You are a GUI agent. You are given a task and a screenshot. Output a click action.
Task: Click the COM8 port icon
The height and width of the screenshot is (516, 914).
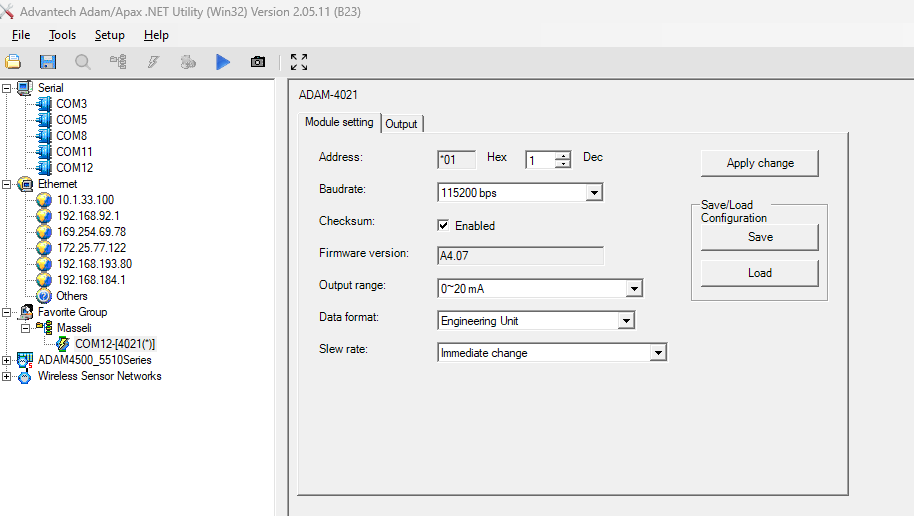tap(44, 136)
